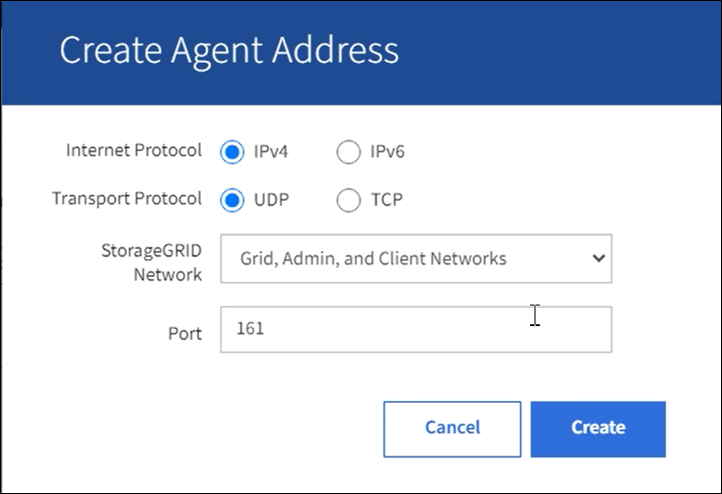The height and width of the screenshot is (494, 722).
Task: Select the IPv6 radio button
Action: [348, 153]
